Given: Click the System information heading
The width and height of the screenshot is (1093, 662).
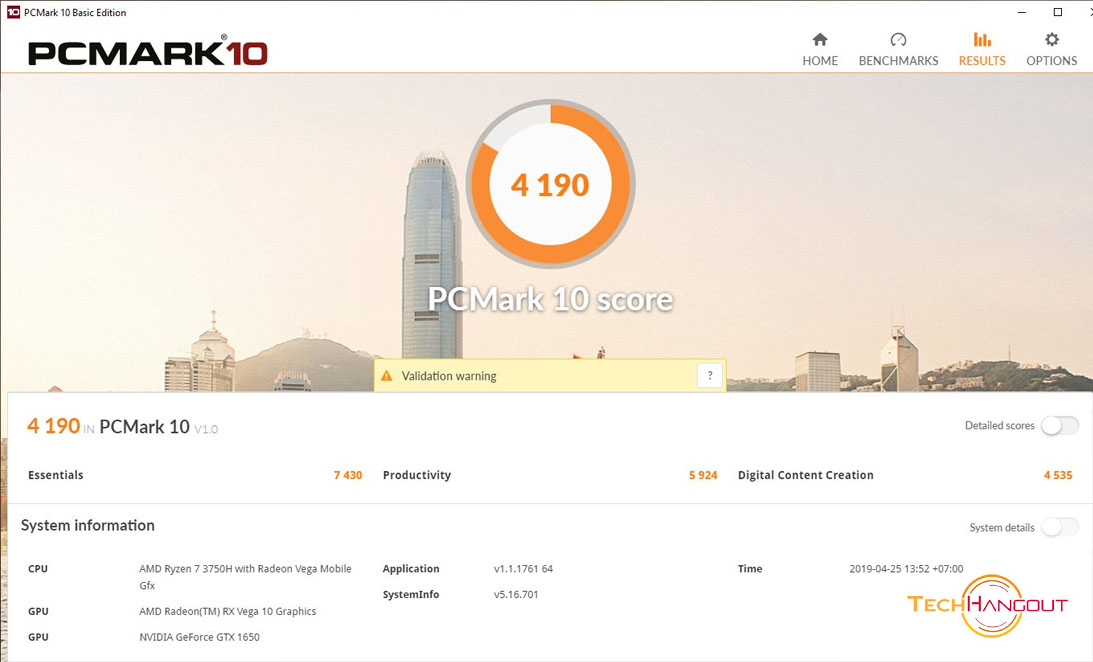Looking at the screenshot, I should 88,525.
